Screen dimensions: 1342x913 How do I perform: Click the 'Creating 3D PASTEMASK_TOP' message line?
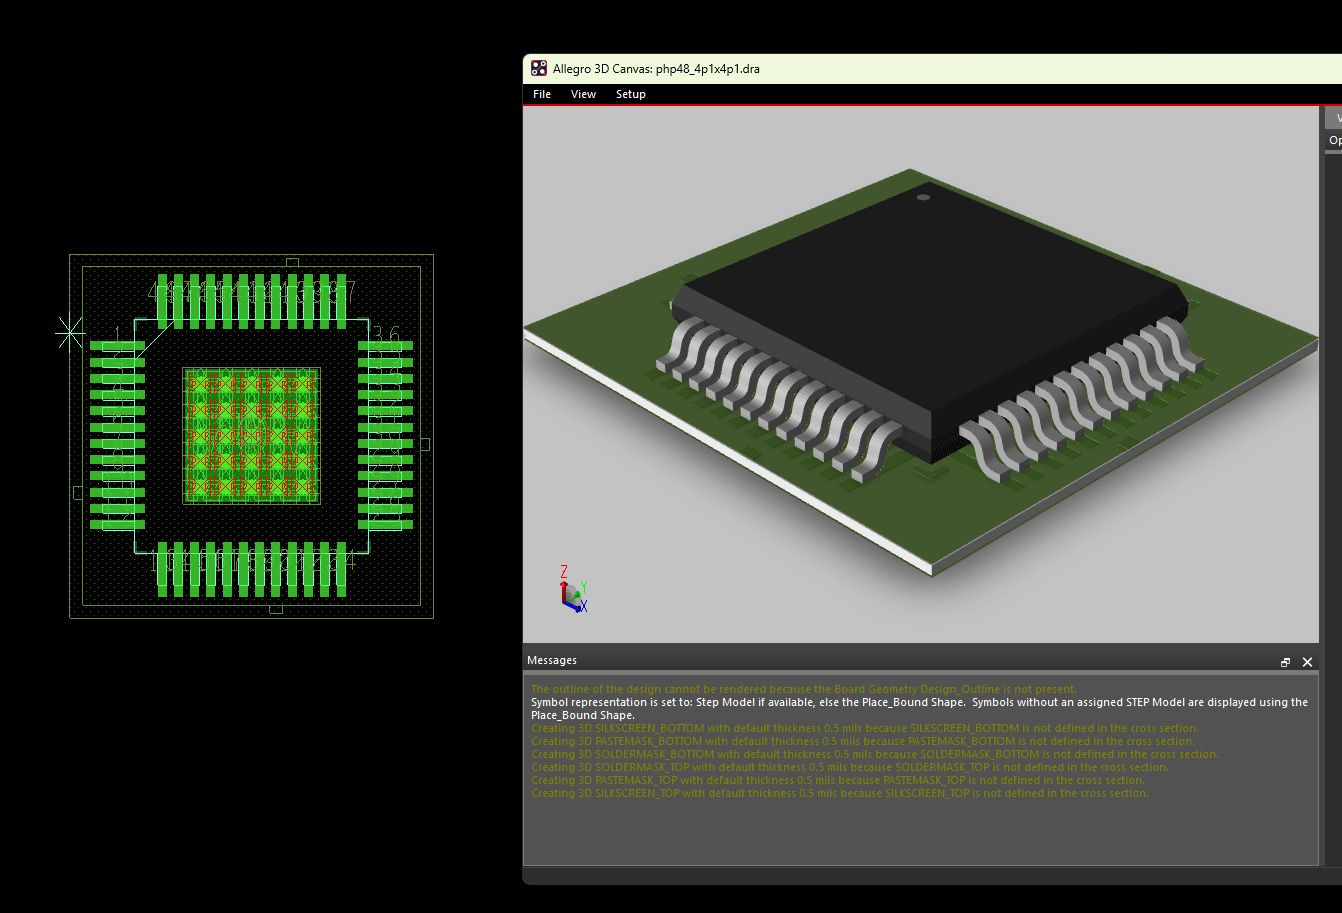pyautogui.click(x=838, y=780)
